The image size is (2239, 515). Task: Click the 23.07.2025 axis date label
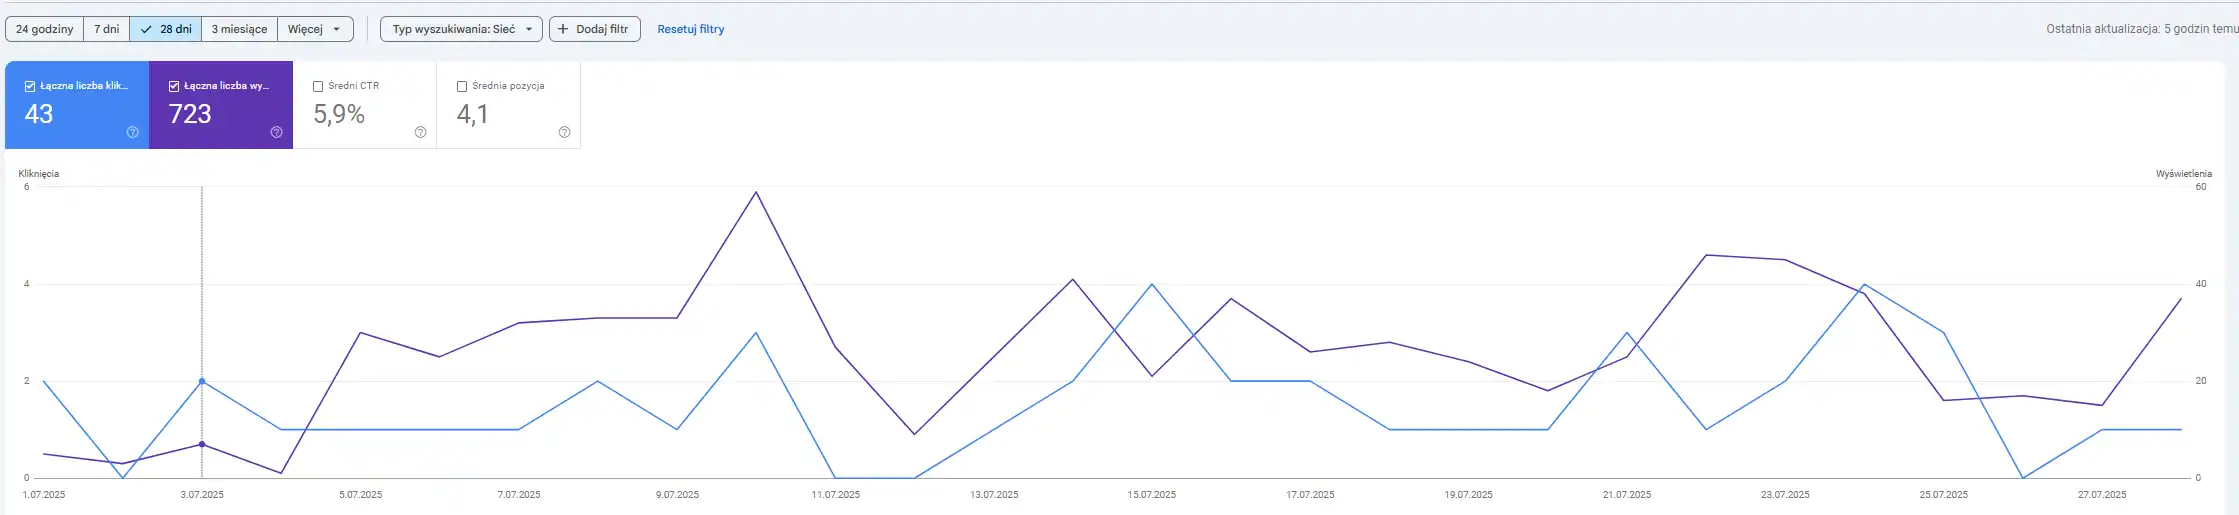click(1785, 495)
